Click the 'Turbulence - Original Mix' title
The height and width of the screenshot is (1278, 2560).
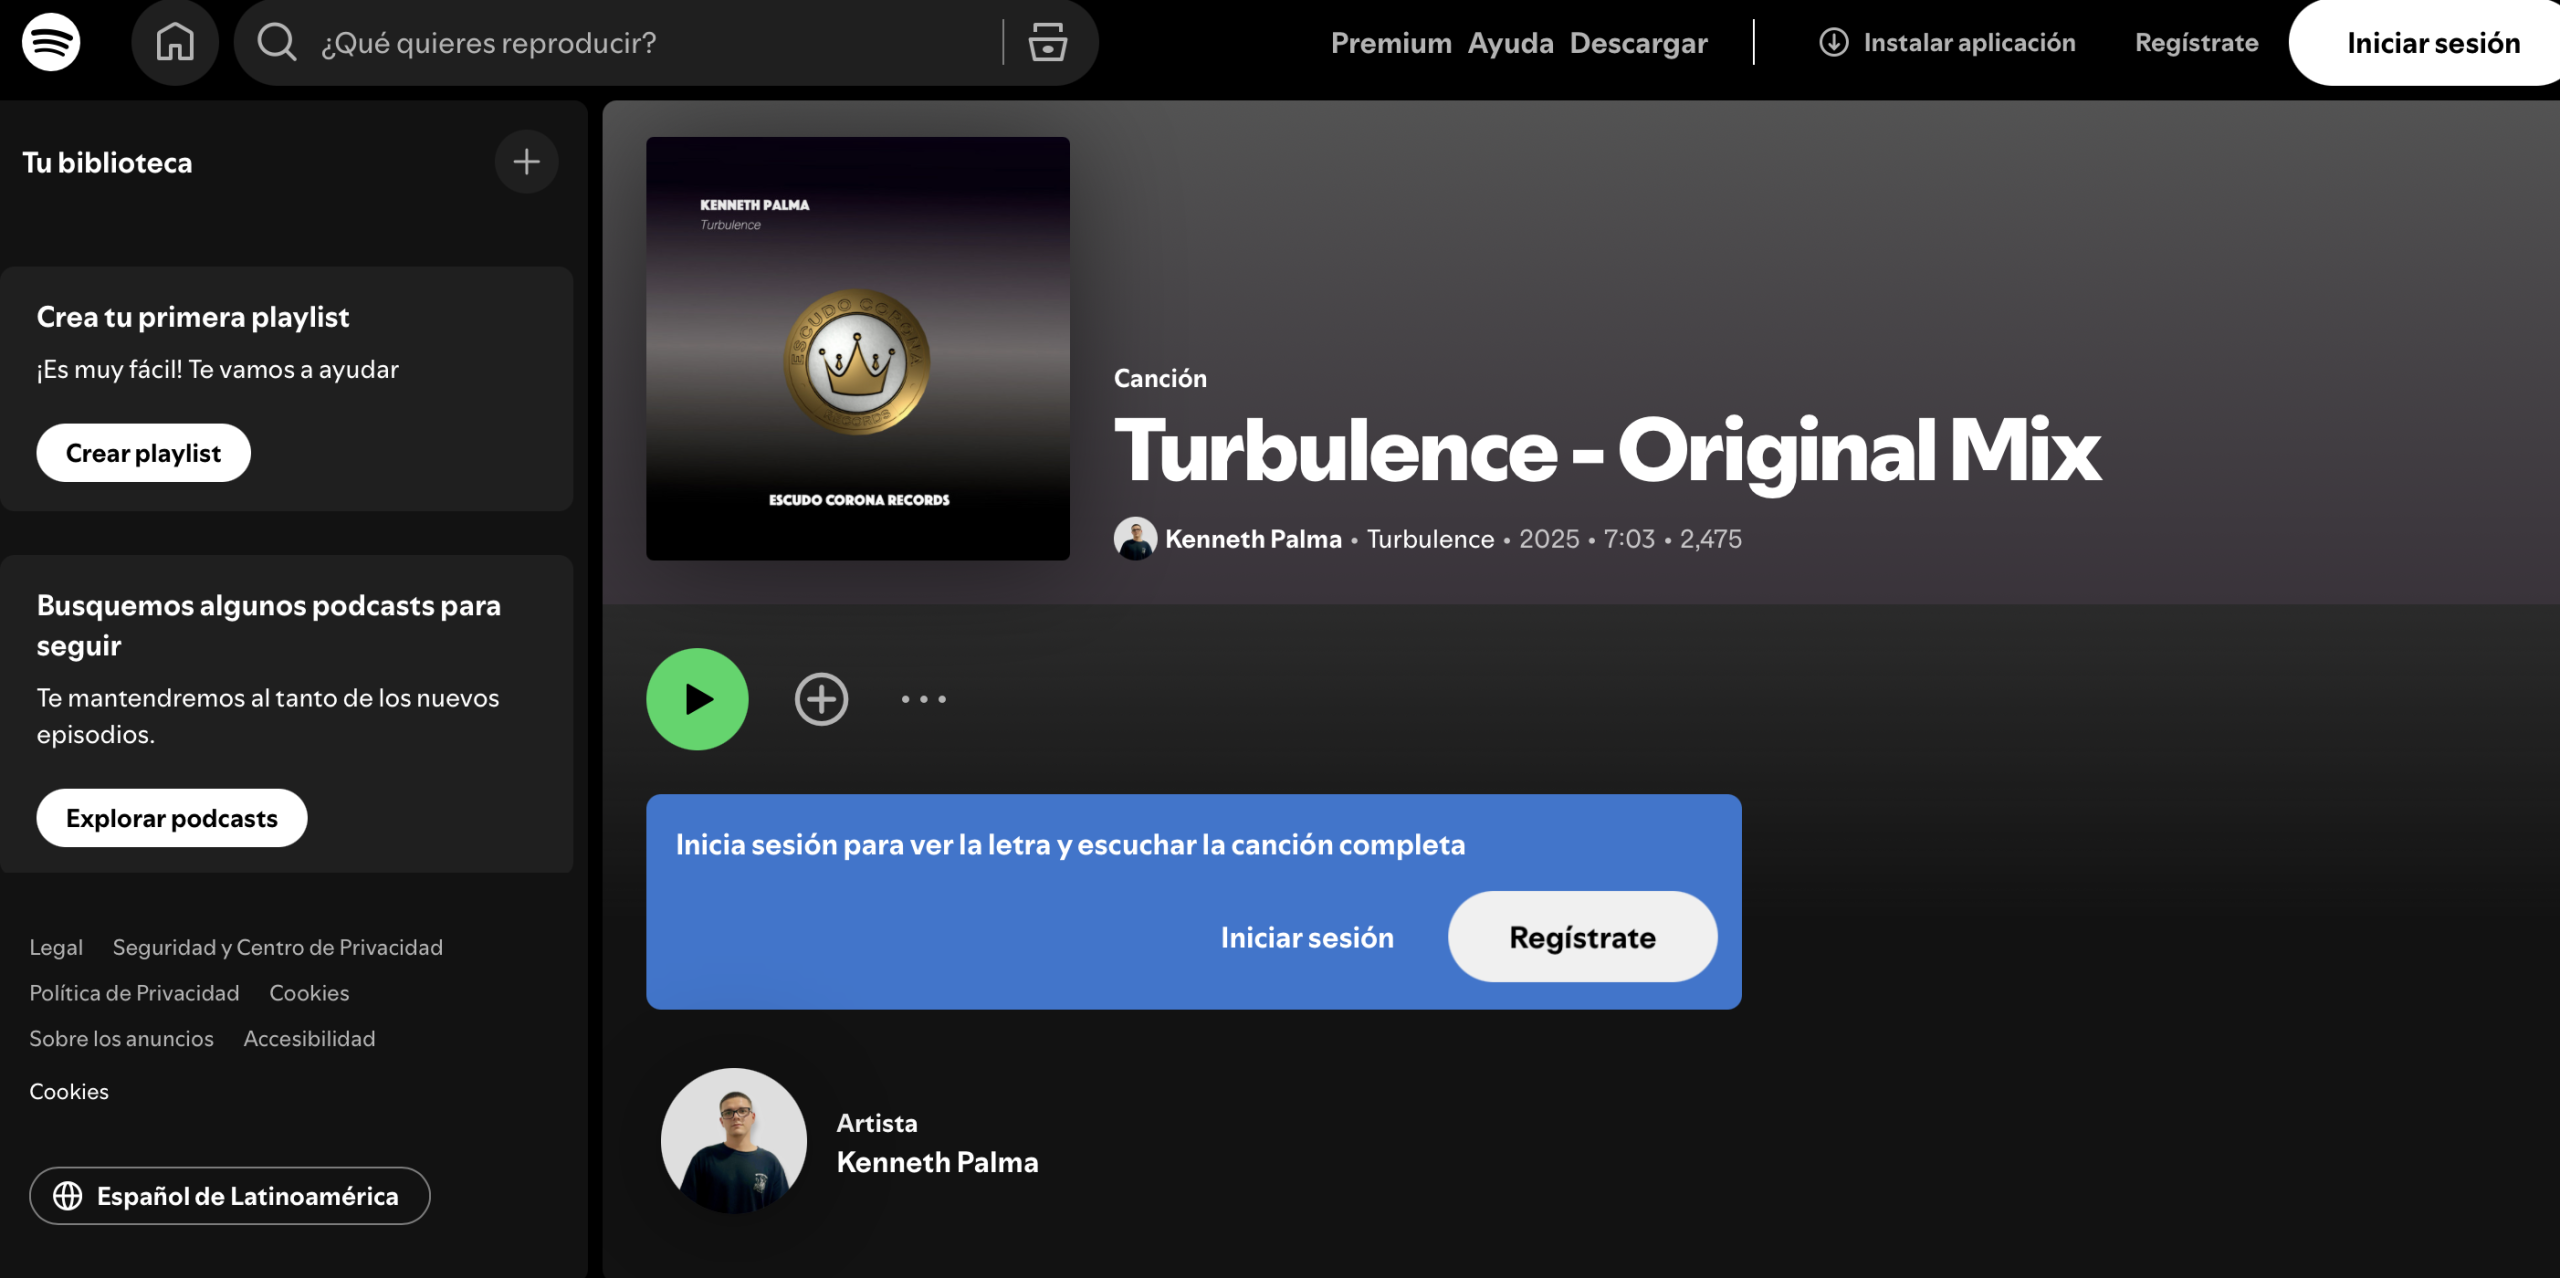pyautogui.click(x=1608, y=452)
